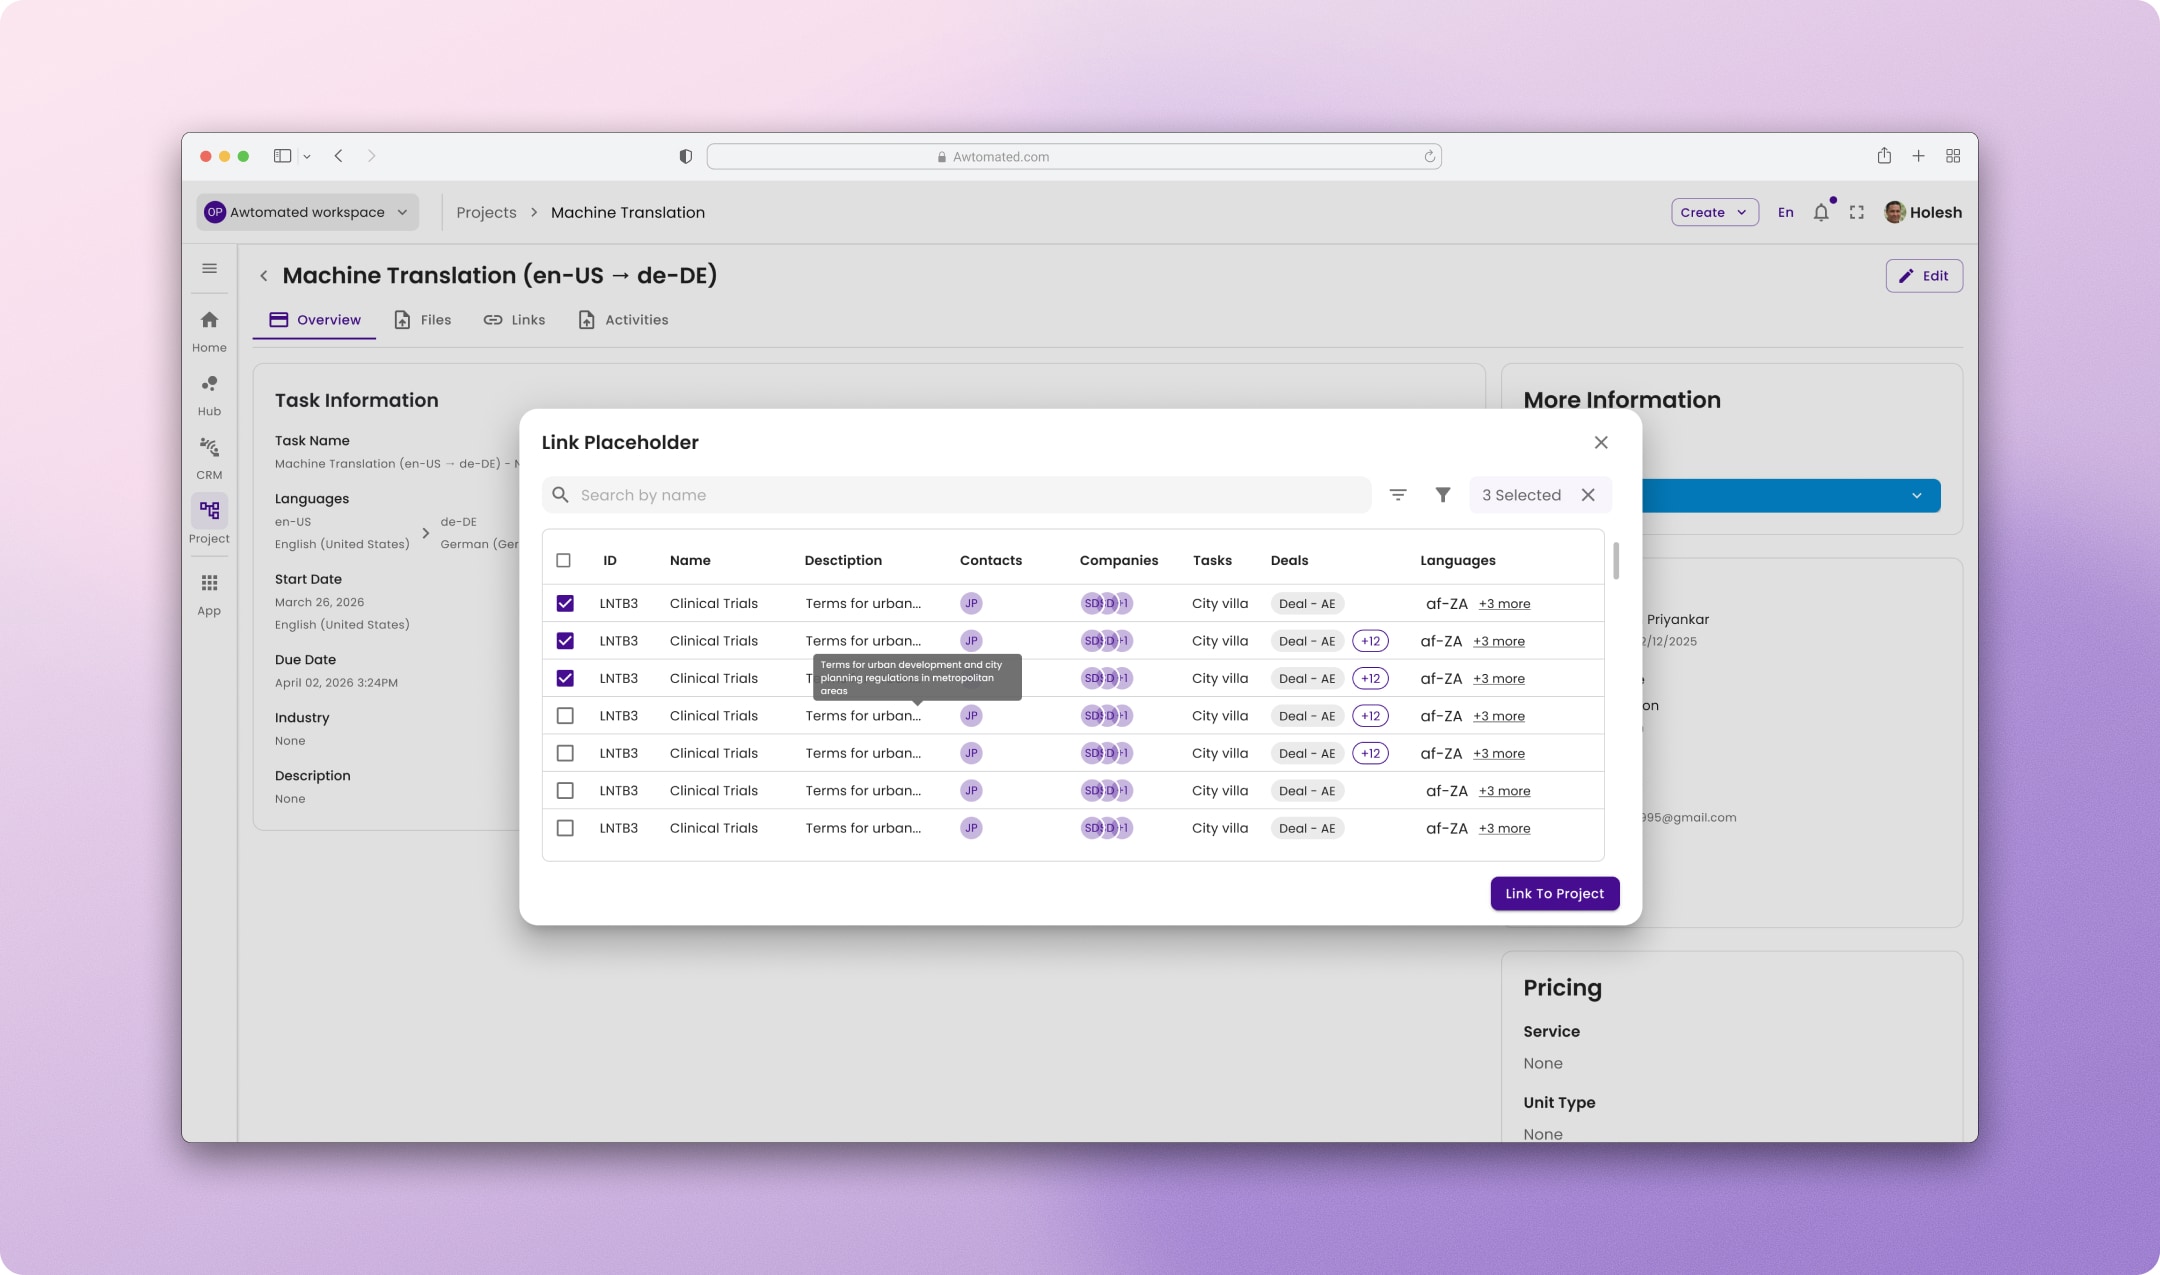2160x1275 pixels.
Task: Toggle the select-all header checkbox
Action: (x=563, y=560)
